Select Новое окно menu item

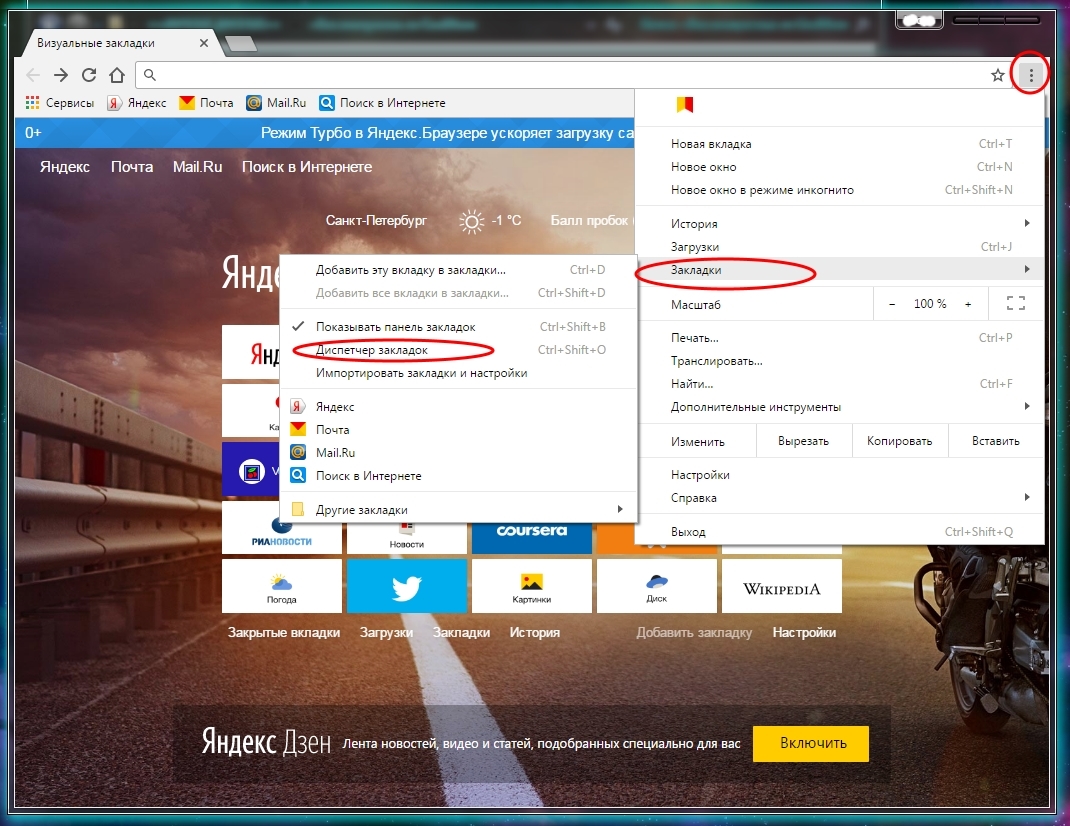tap(839, 167)
